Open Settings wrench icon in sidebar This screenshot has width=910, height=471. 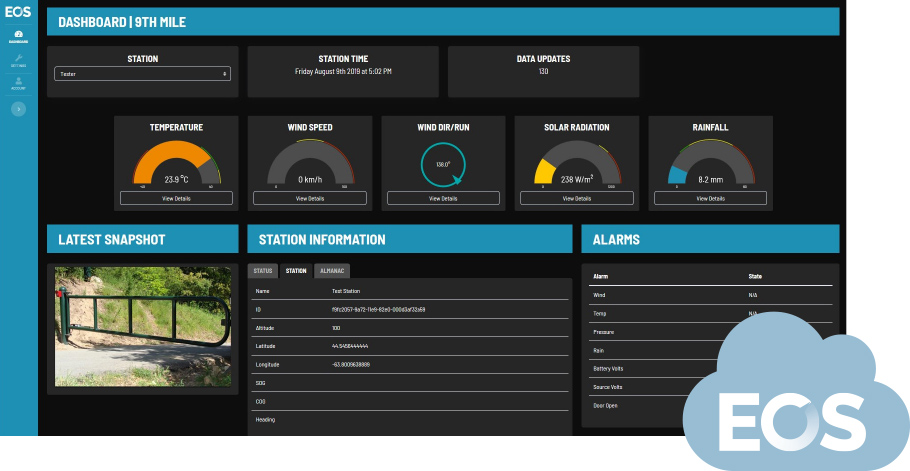pyautogui.click(x=19, y=61)
